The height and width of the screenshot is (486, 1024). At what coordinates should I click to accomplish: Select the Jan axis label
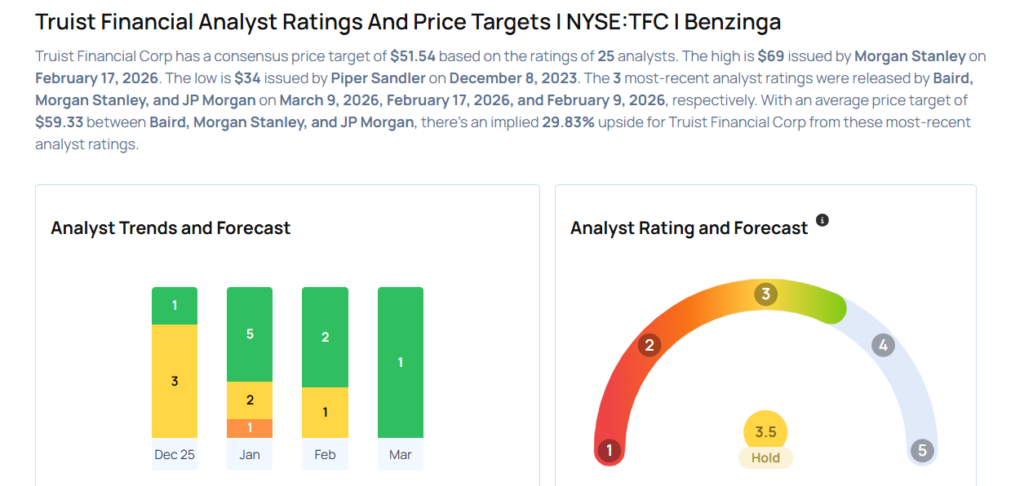[250, 455]
